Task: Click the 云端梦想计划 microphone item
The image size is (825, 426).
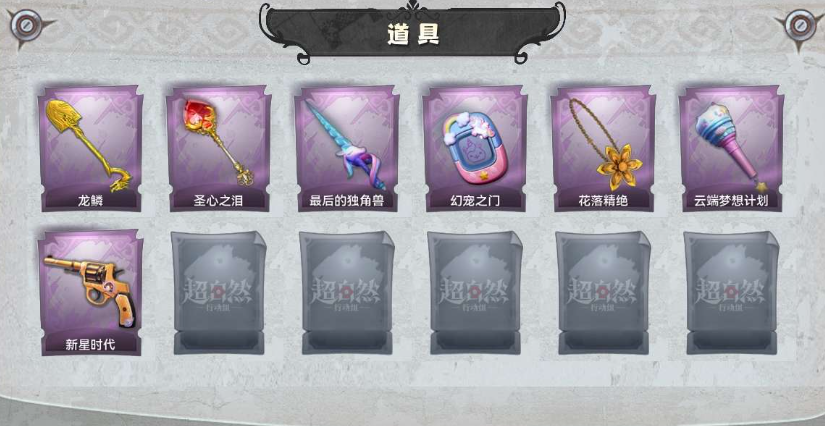Action: 731,148
